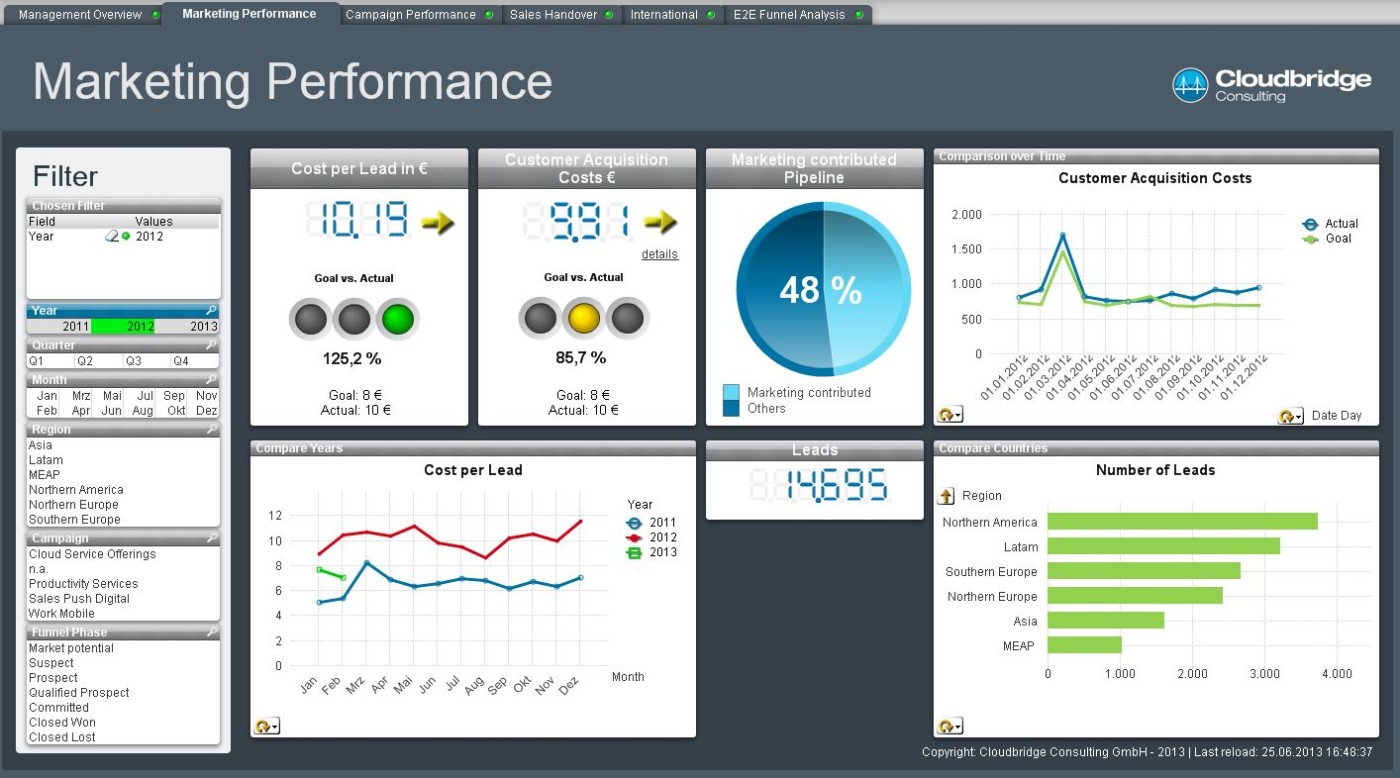The height and width of the screenshot is (778, 1400).
Task: Select Northern America in the Region list
Action: (76, 490)
